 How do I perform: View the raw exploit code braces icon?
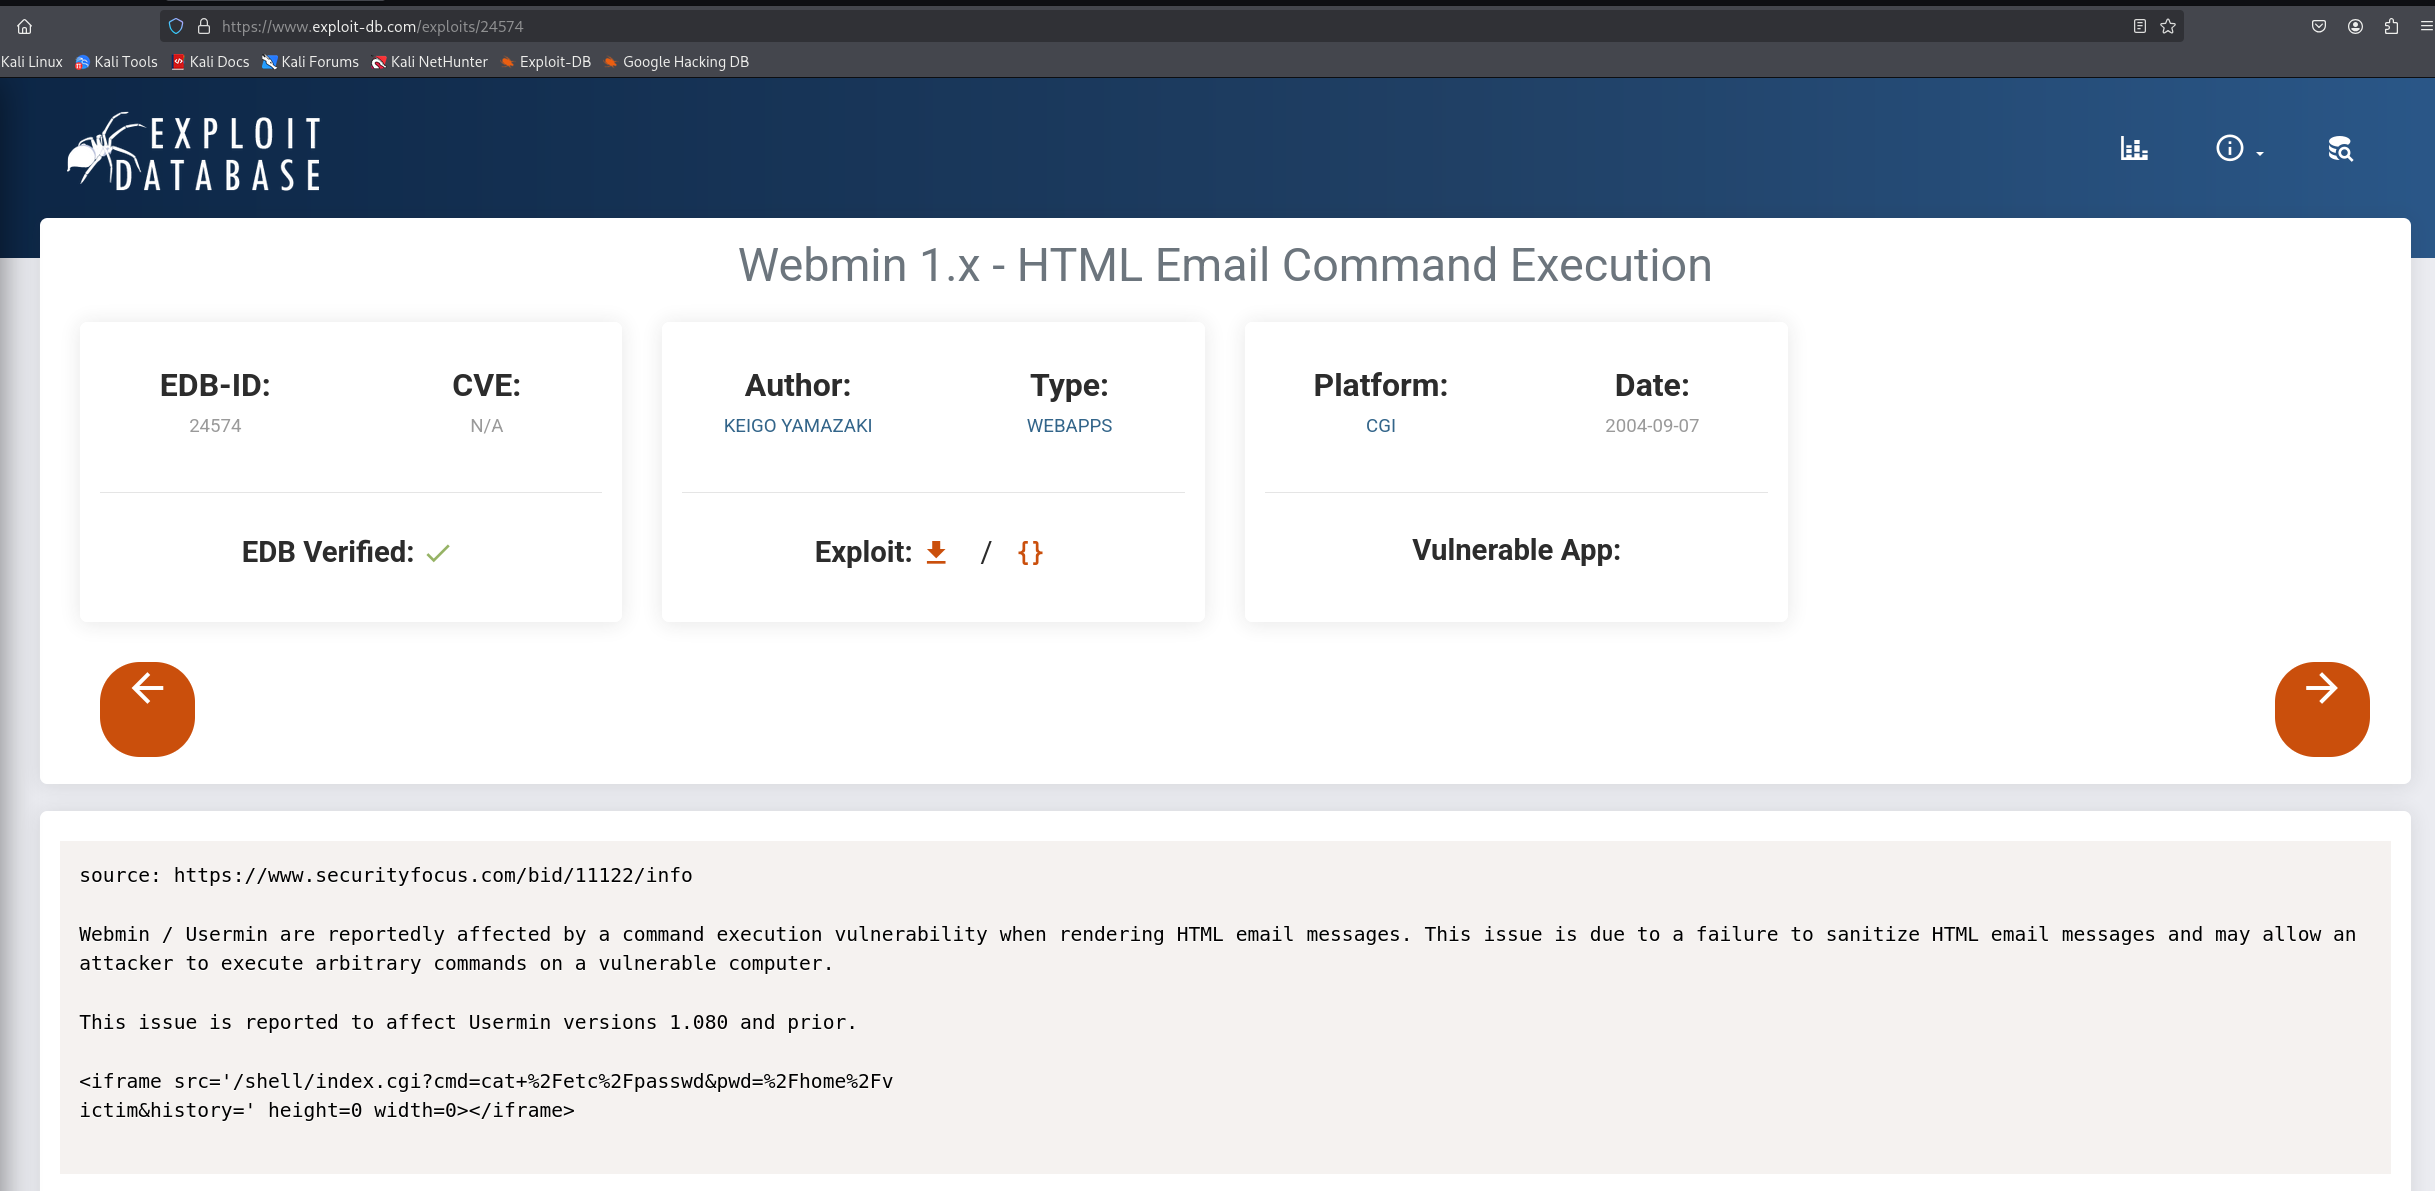click(x=1030, y=552)
